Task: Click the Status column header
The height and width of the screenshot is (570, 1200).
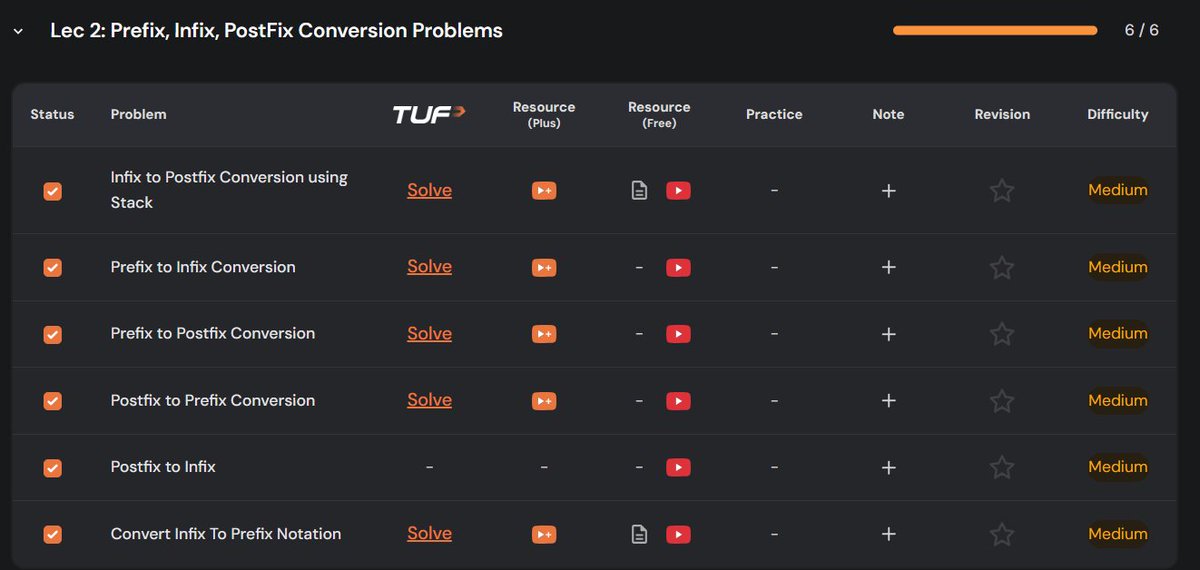Action: 52,114
